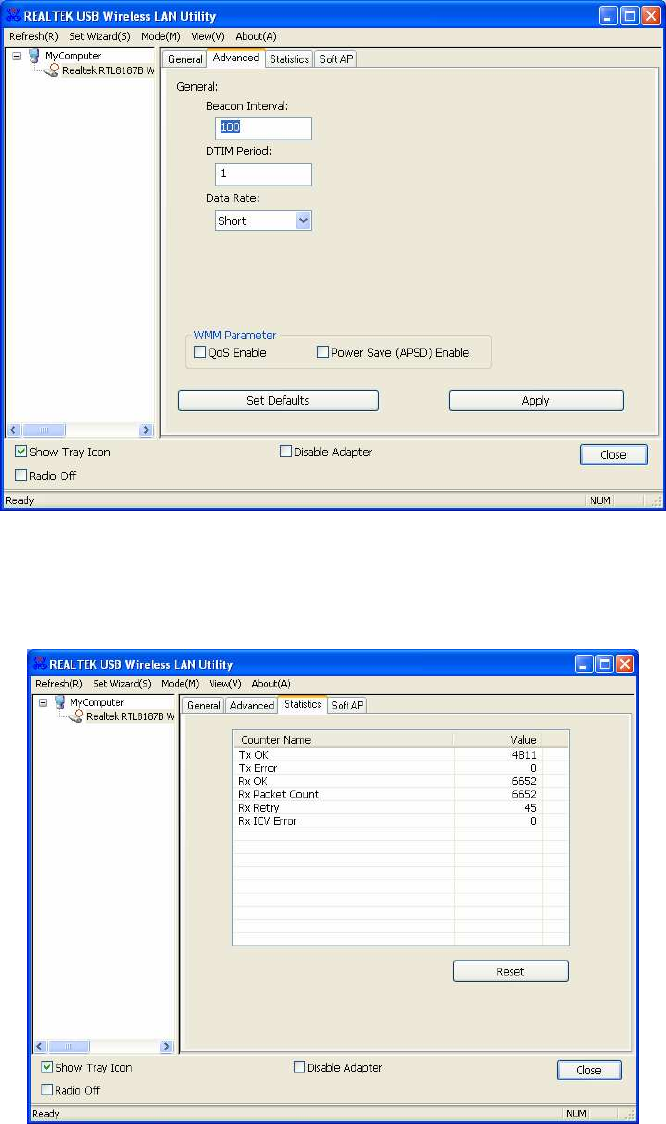The image size is (666, 1124).
Task: Select the Tx OK row
Action: point(401,755)
